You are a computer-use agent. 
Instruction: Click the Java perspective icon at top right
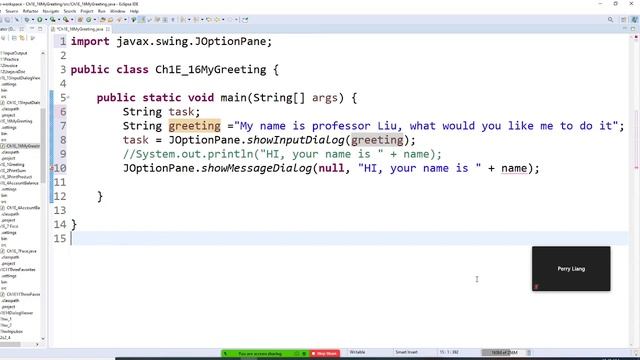point(635,20)
